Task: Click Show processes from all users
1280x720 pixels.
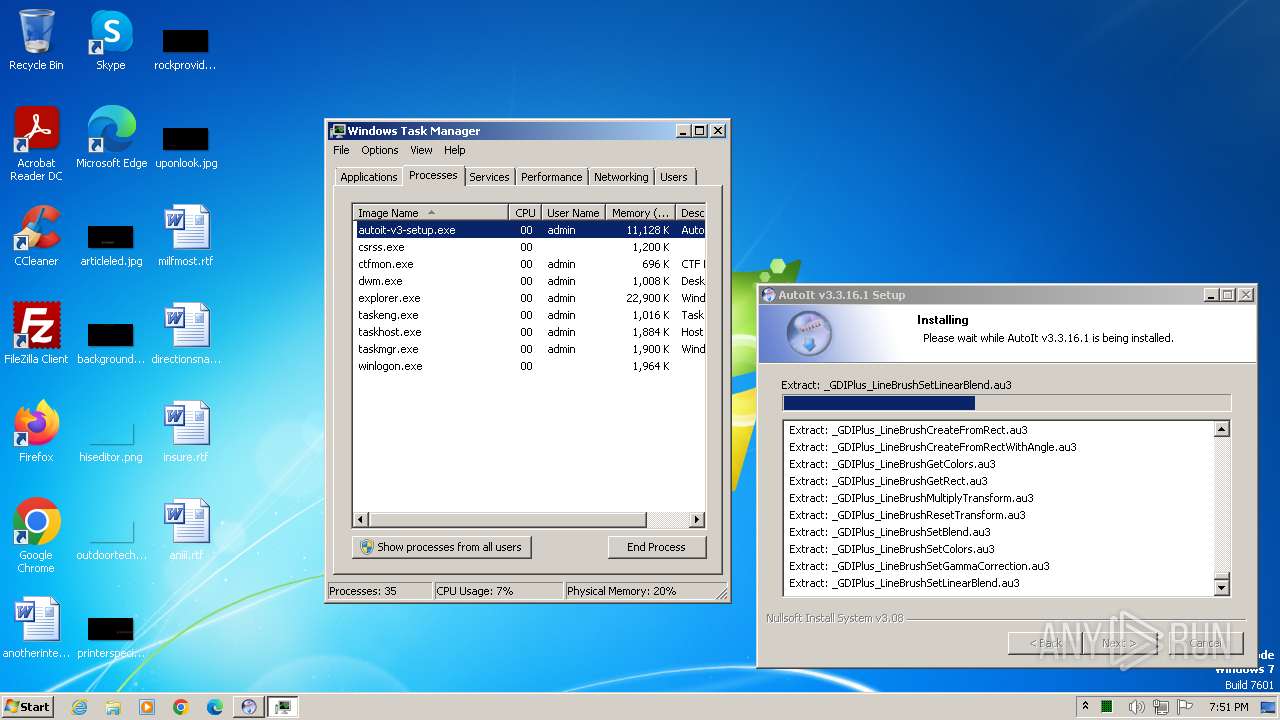Action: [441, 547]
